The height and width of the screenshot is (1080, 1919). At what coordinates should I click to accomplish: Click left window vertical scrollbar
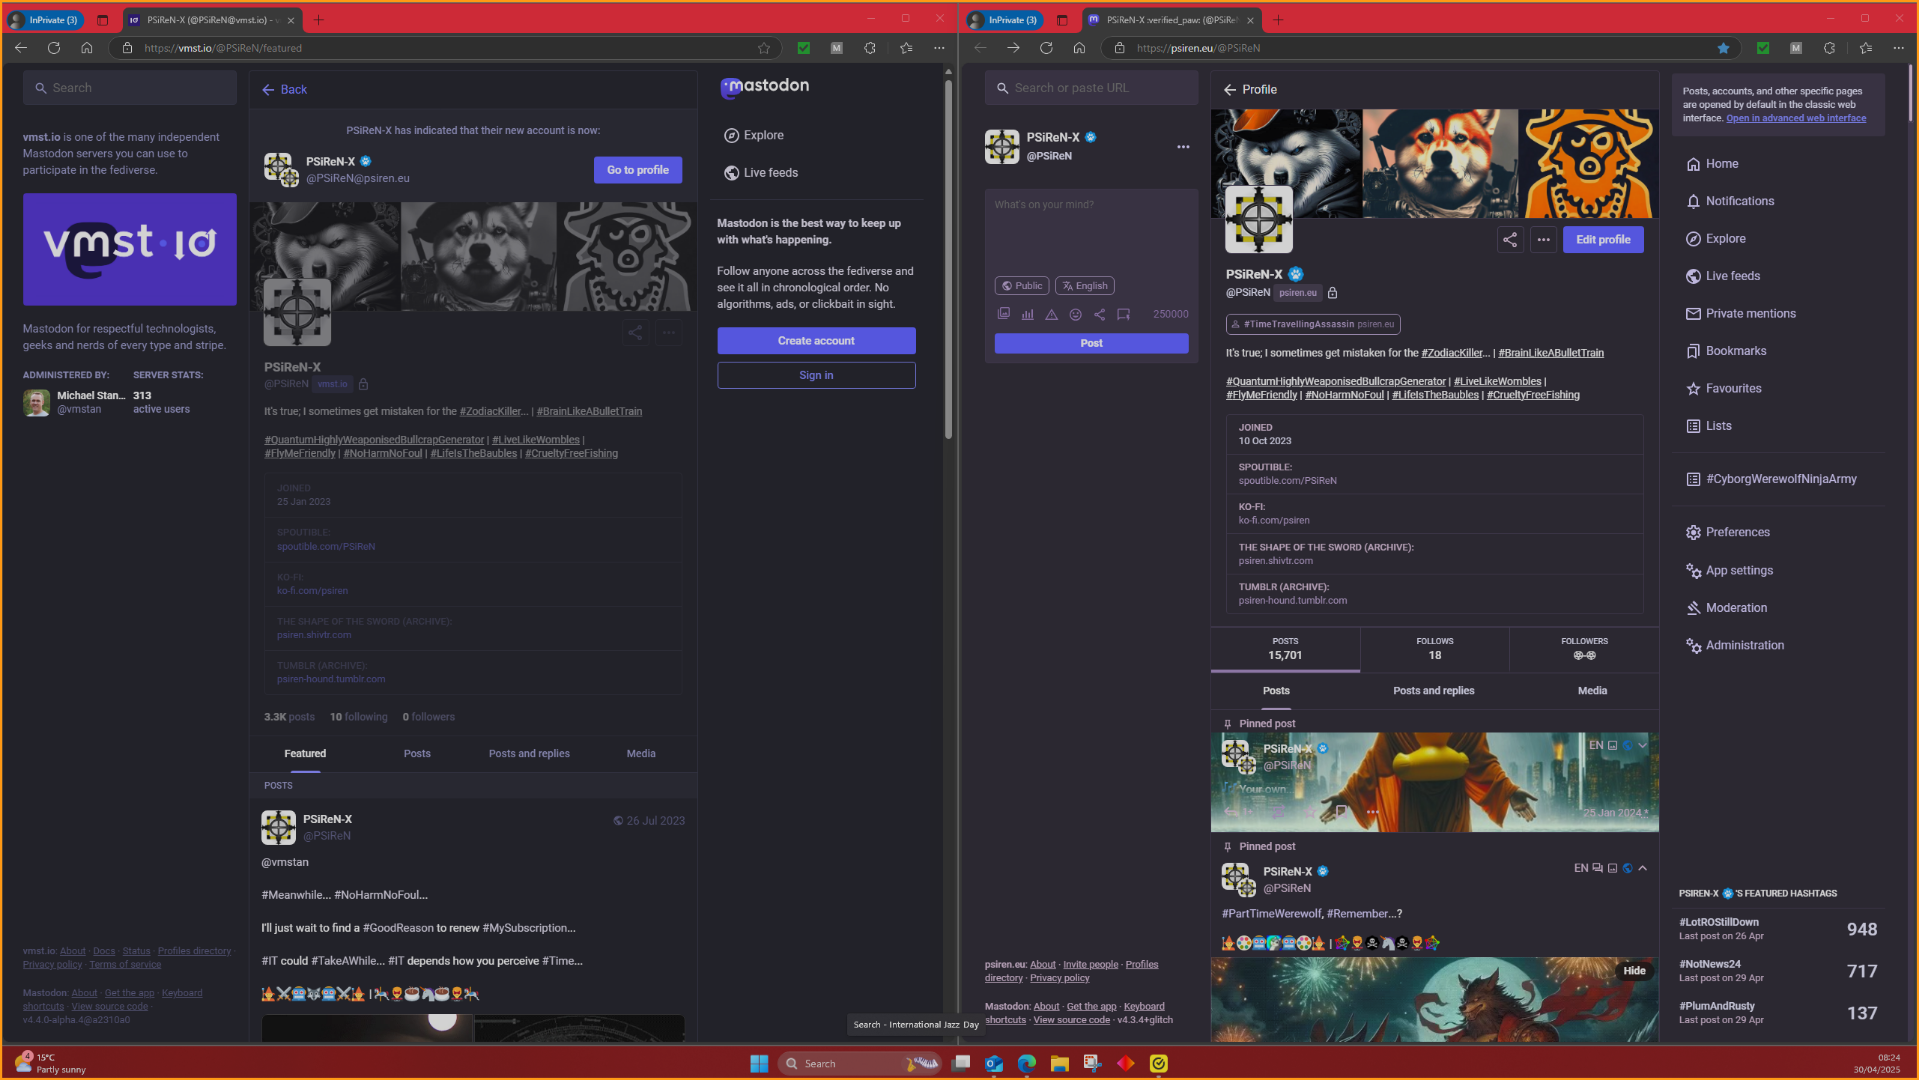click(948, 260)
